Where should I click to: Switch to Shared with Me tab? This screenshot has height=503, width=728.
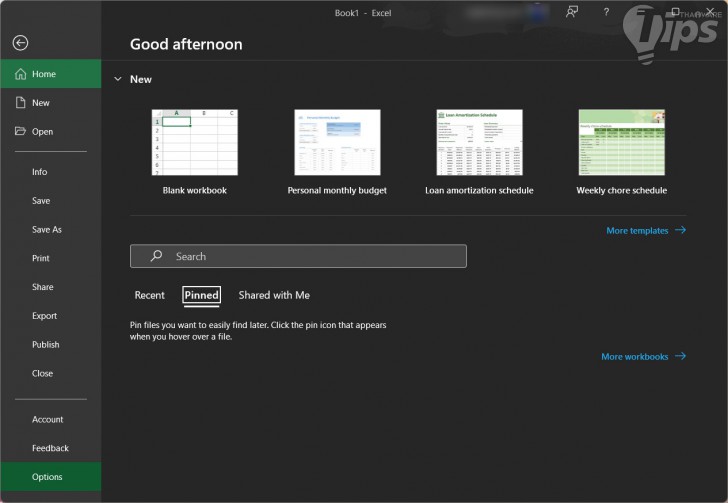point(274,295)
